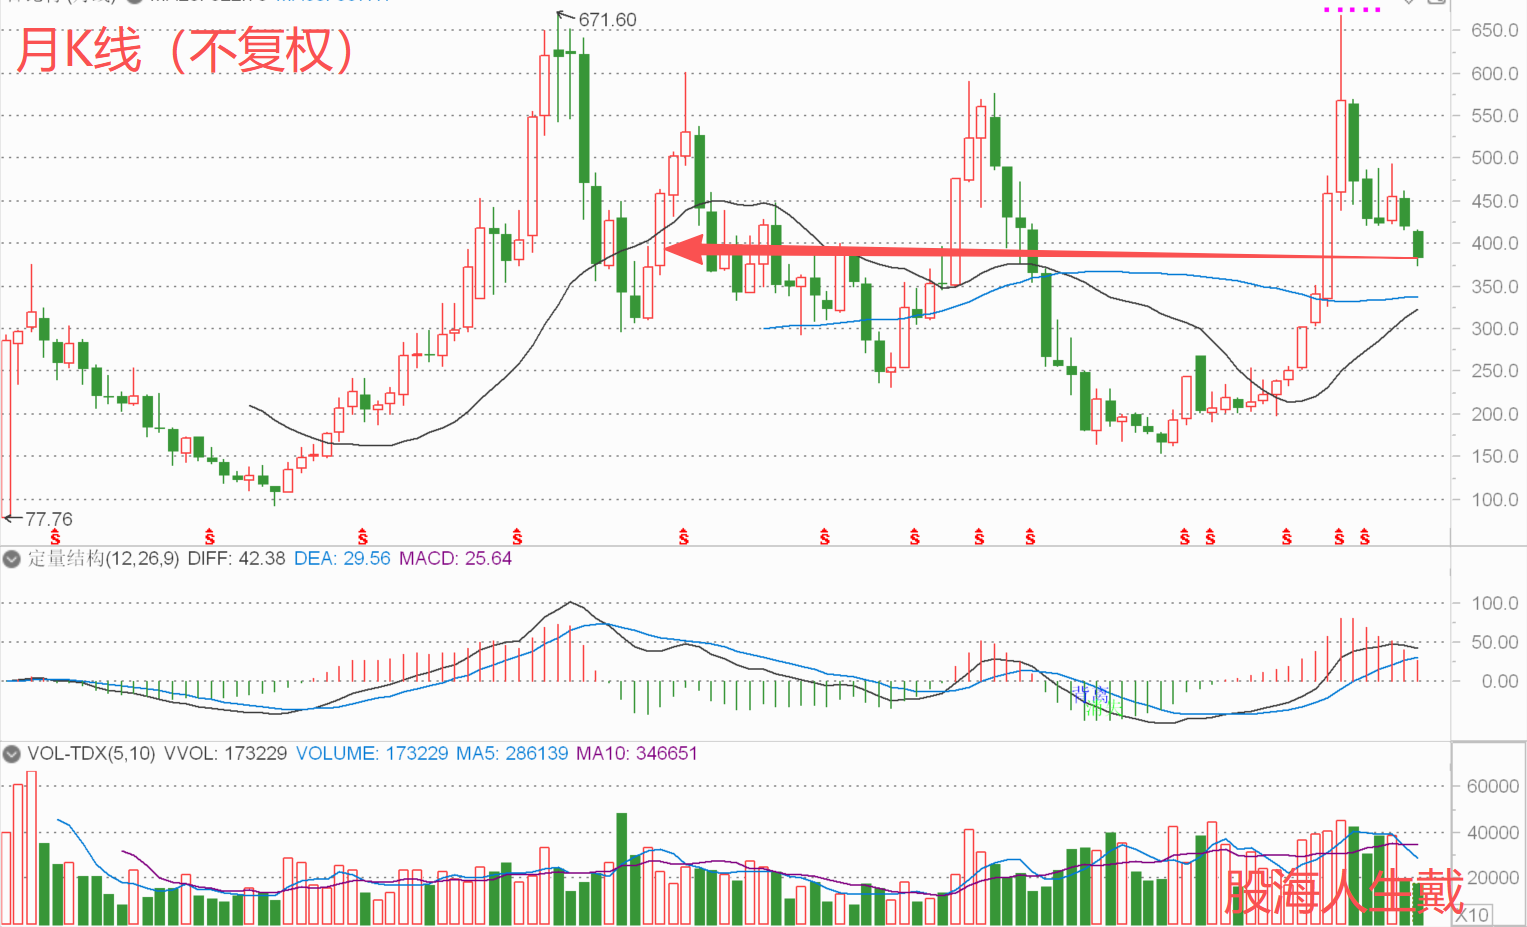Screen dimensions: 1527x927
Task: Click the 40000 volume axis label
Action: point(1492,832)
